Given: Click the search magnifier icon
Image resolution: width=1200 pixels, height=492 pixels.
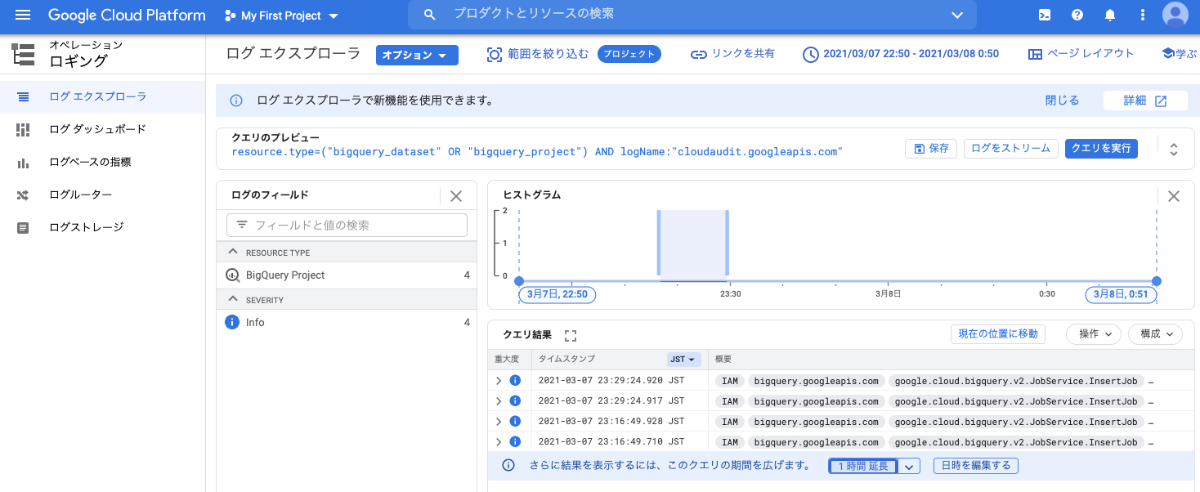Looking at the screenshot, I should click(x=430, y=15).
